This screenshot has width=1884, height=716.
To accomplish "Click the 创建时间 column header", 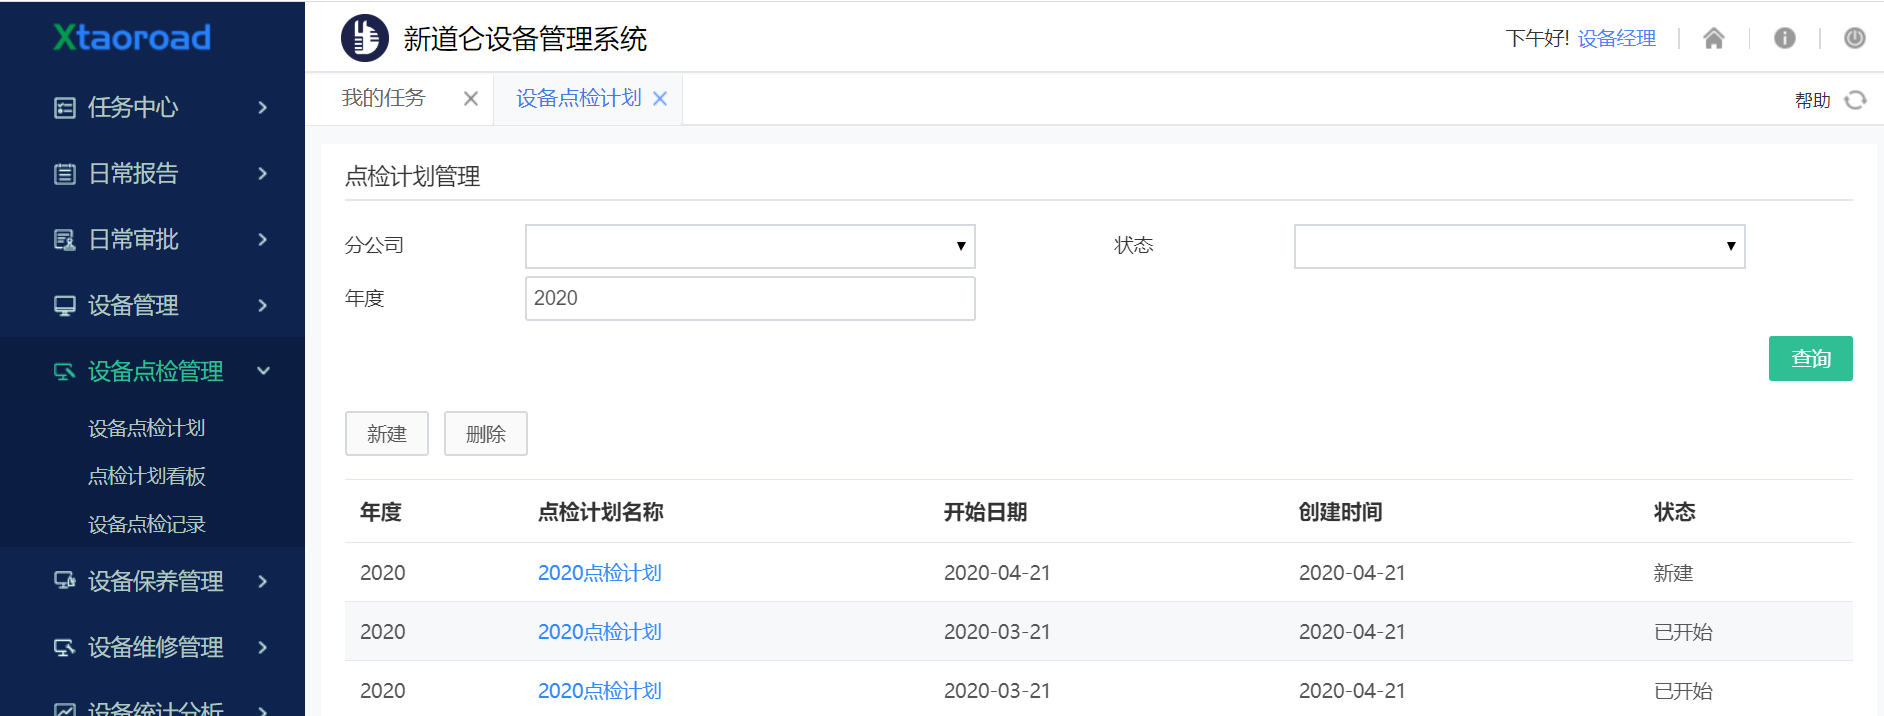I will pyautogui.click(x=1341, y=512).
